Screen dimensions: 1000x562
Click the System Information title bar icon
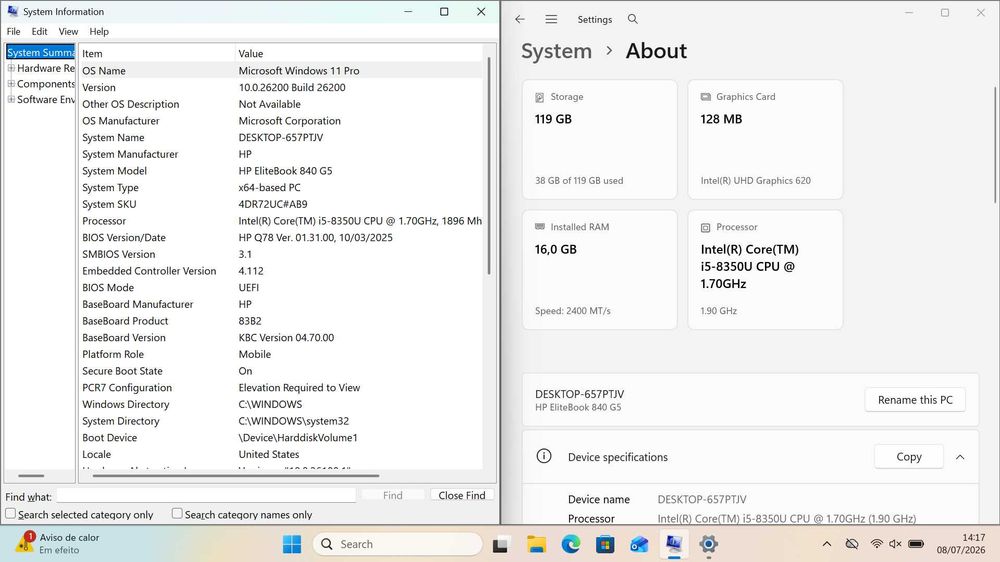[x=12, y=11]
